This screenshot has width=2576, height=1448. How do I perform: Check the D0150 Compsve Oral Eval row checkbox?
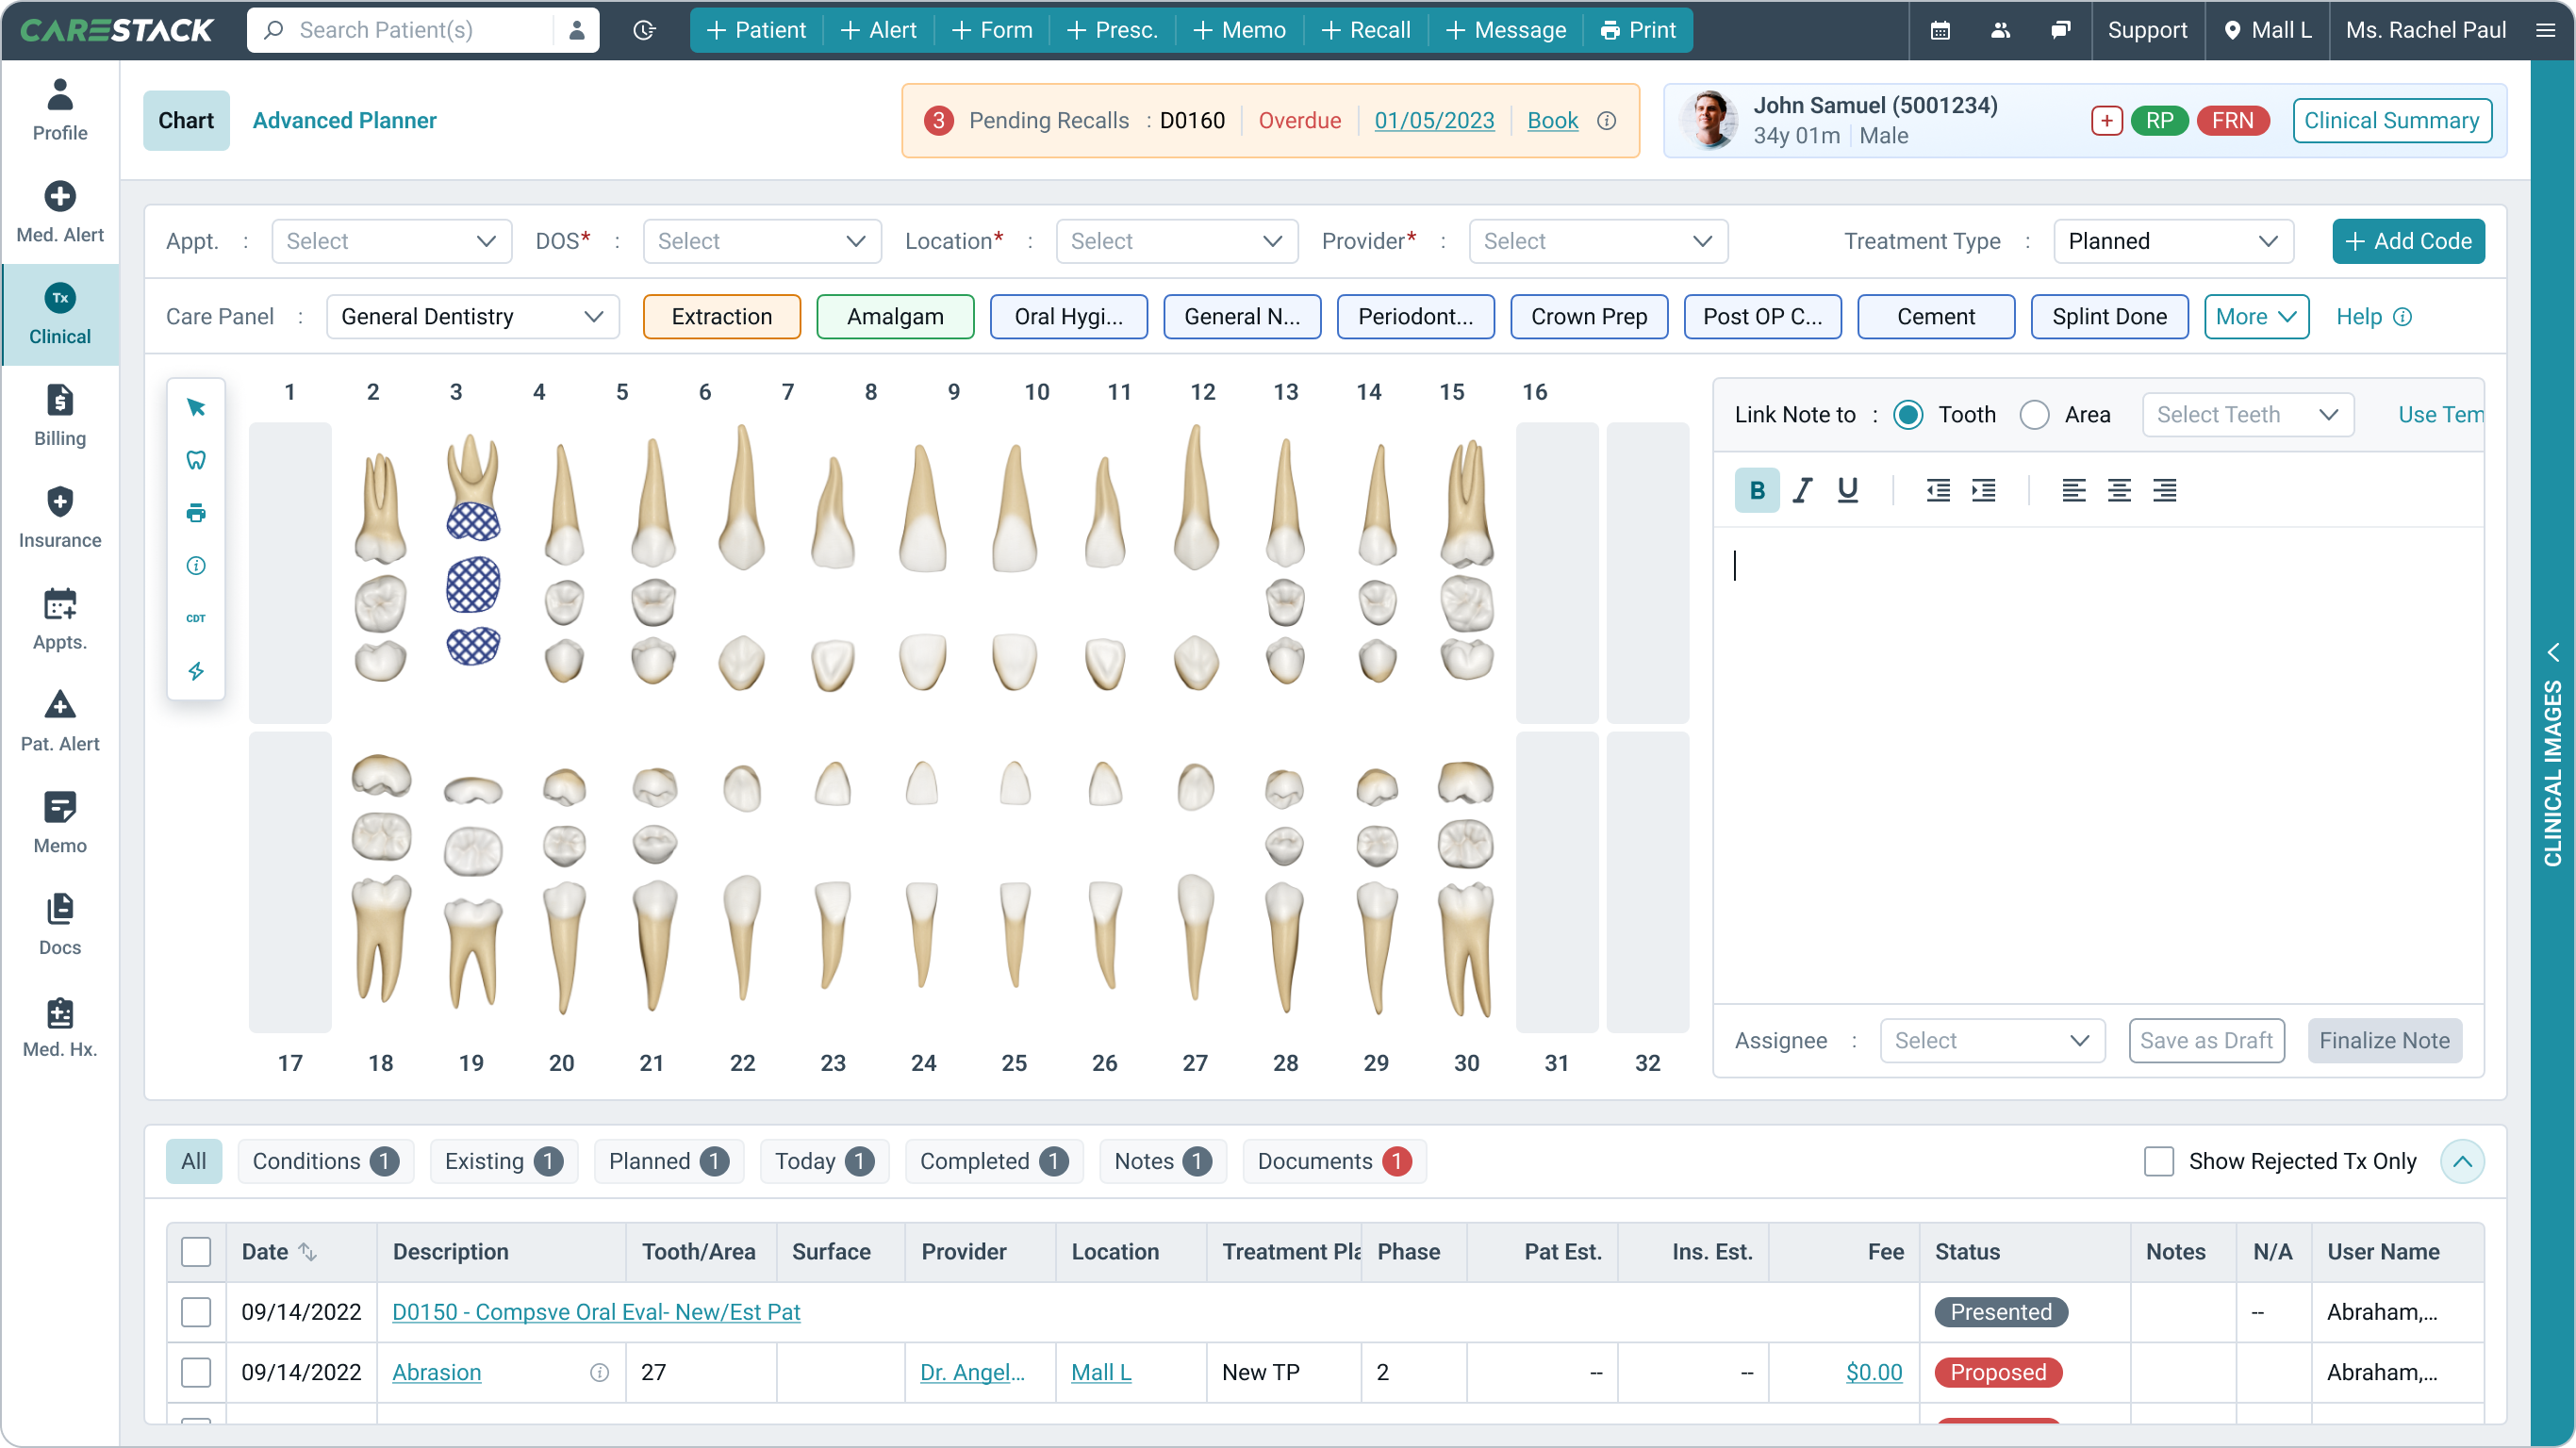196,1312
